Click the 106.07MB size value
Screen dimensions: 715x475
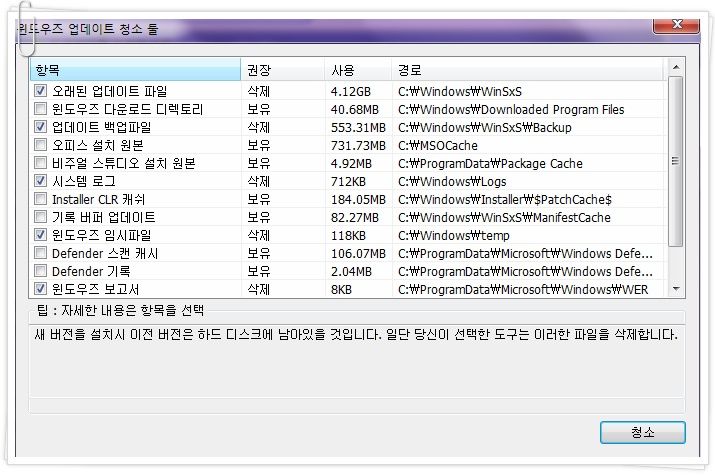pyautogui.click(x=358, y=253)
